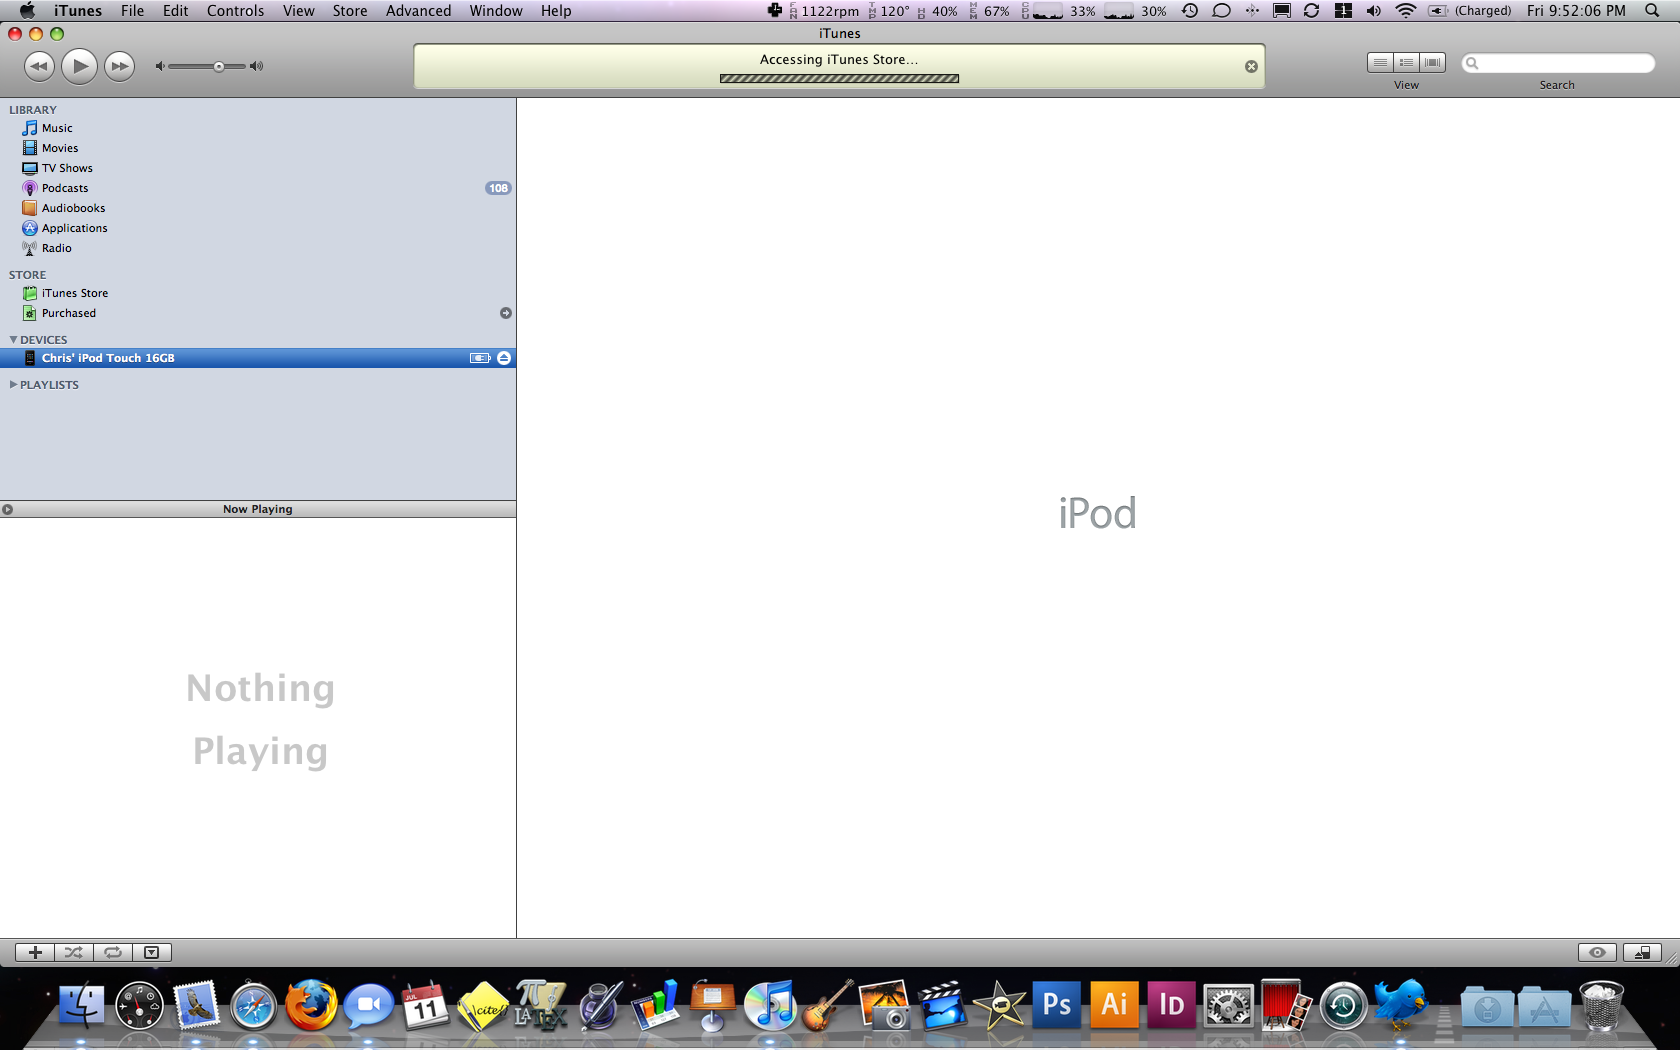Viewport: 1680px width, 1050px height.
Task: Launch Illustrator from the Dock
Action: (1114, 1005)
